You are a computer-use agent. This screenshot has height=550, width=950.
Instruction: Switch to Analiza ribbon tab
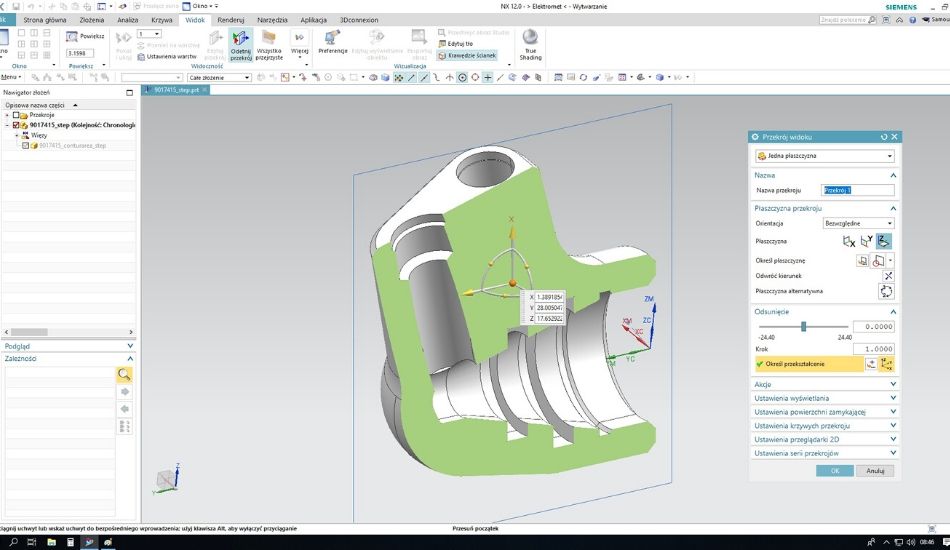[x=127, y=20]
